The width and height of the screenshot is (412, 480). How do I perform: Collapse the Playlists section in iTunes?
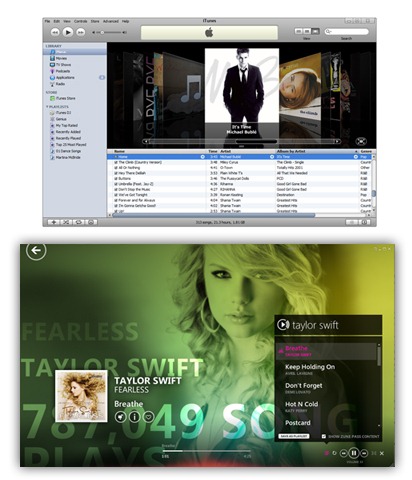click(x=47, y=107)
